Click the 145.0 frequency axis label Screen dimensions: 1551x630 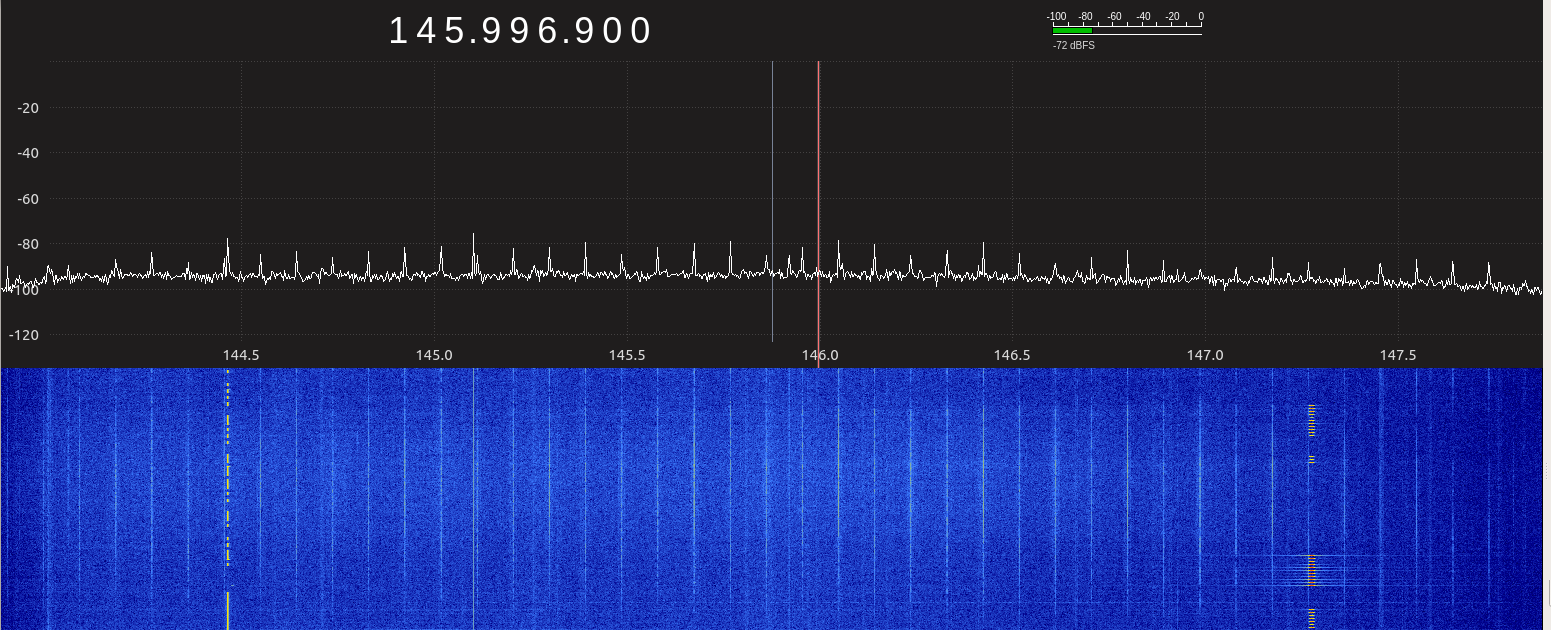pos(434,355)
